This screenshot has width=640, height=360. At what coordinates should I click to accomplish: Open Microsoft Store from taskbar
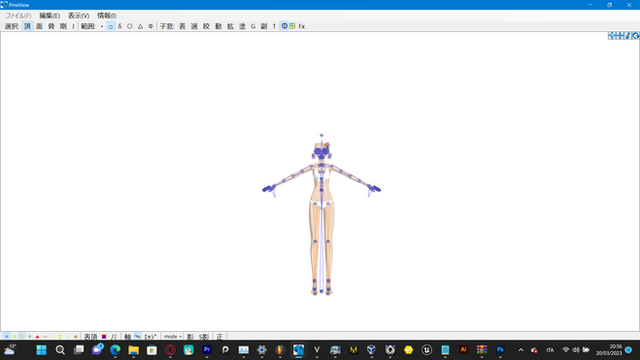tap(152, 350)
